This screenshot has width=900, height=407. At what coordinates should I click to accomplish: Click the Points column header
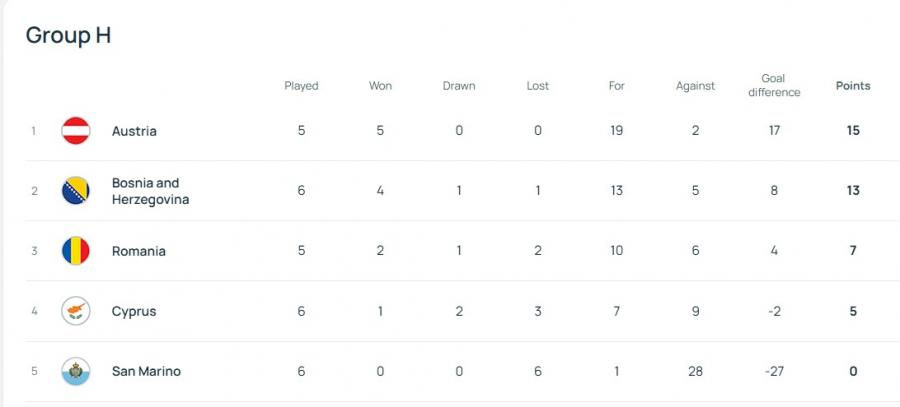[x=853, y=86]
